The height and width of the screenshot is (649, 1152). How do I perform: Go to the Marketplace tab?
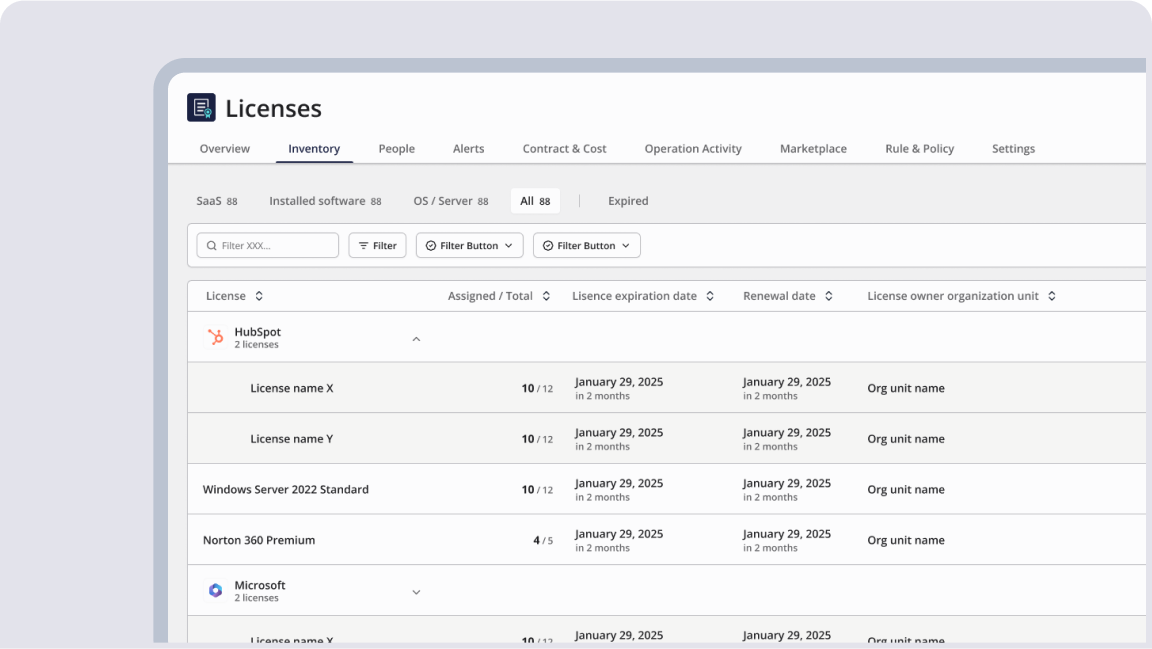813,149
